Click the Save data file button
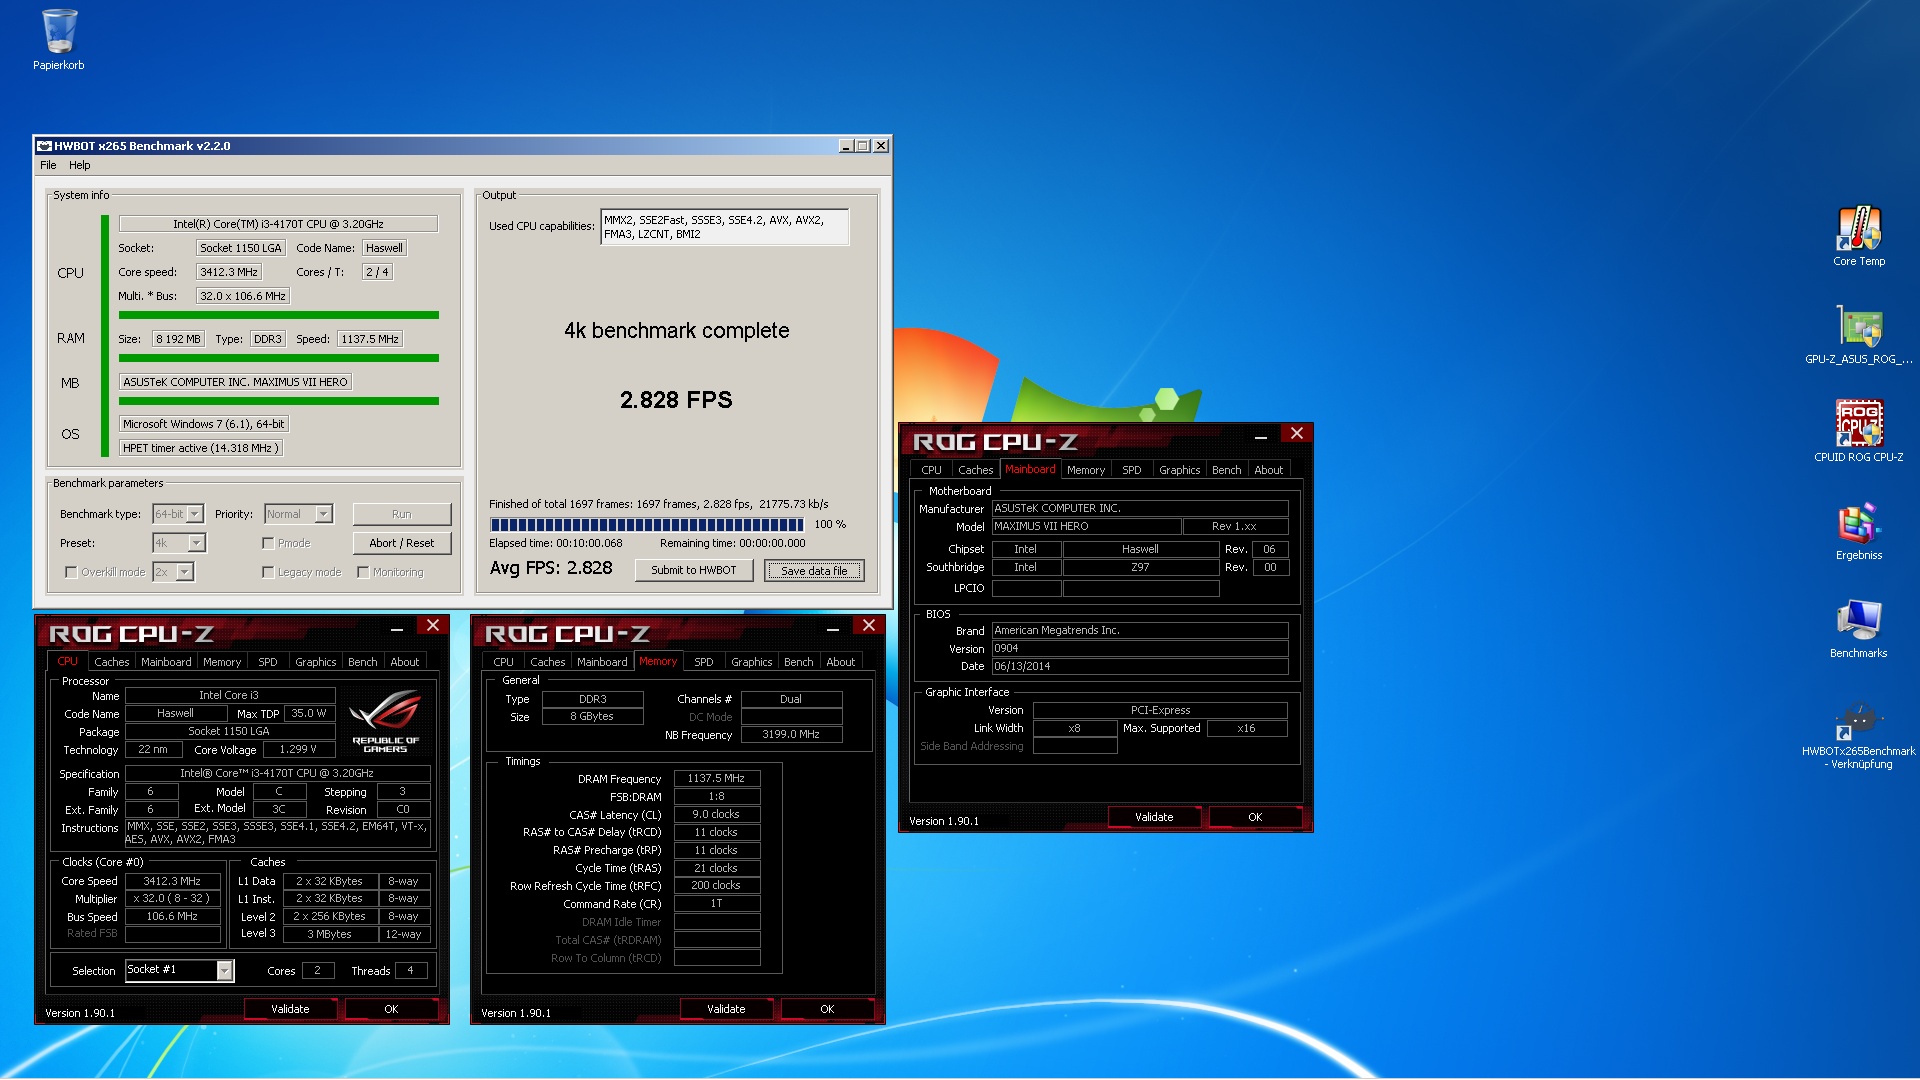1920x1080 pixels. (814, 571)
